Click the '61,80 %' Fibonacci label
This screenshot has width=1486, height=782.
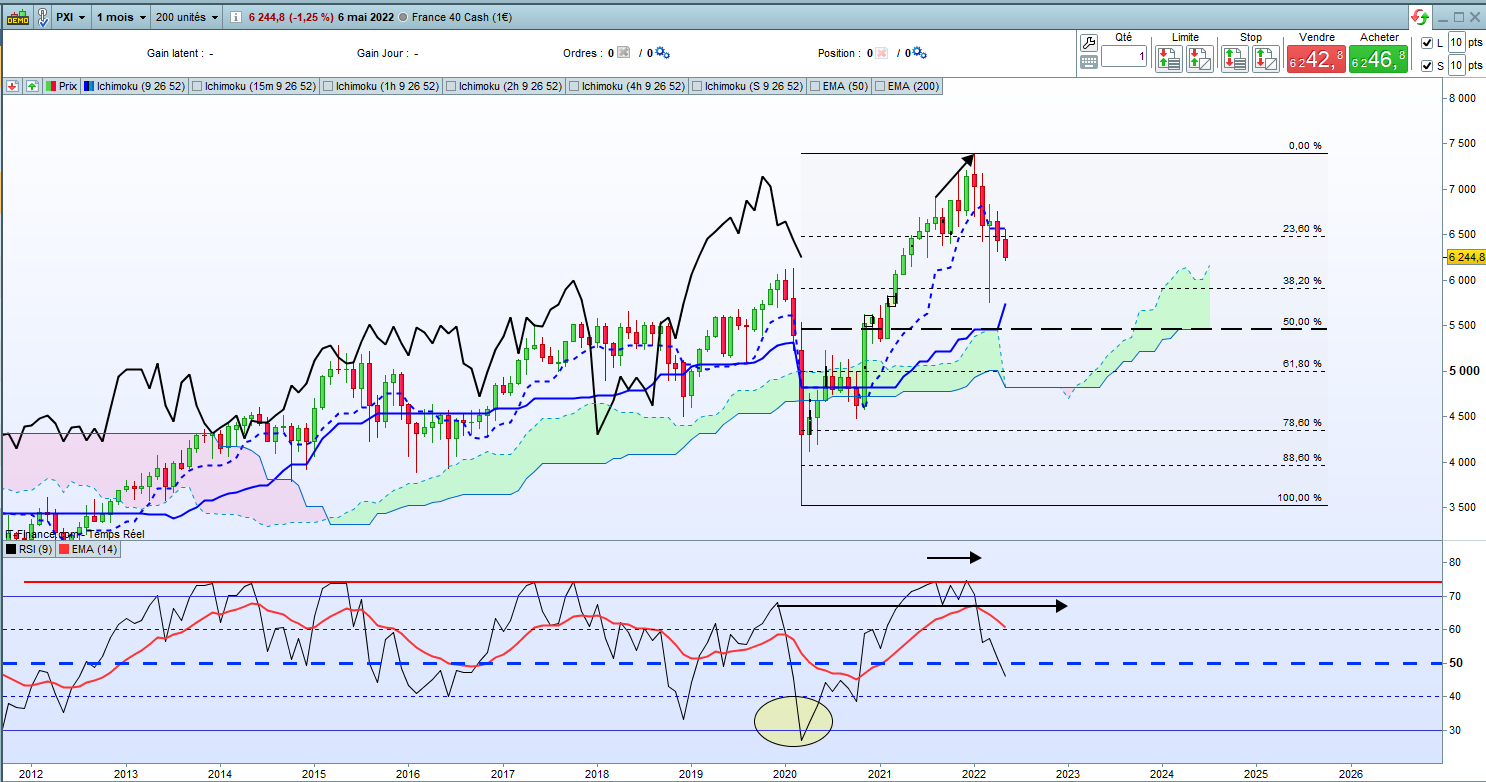1302,364
